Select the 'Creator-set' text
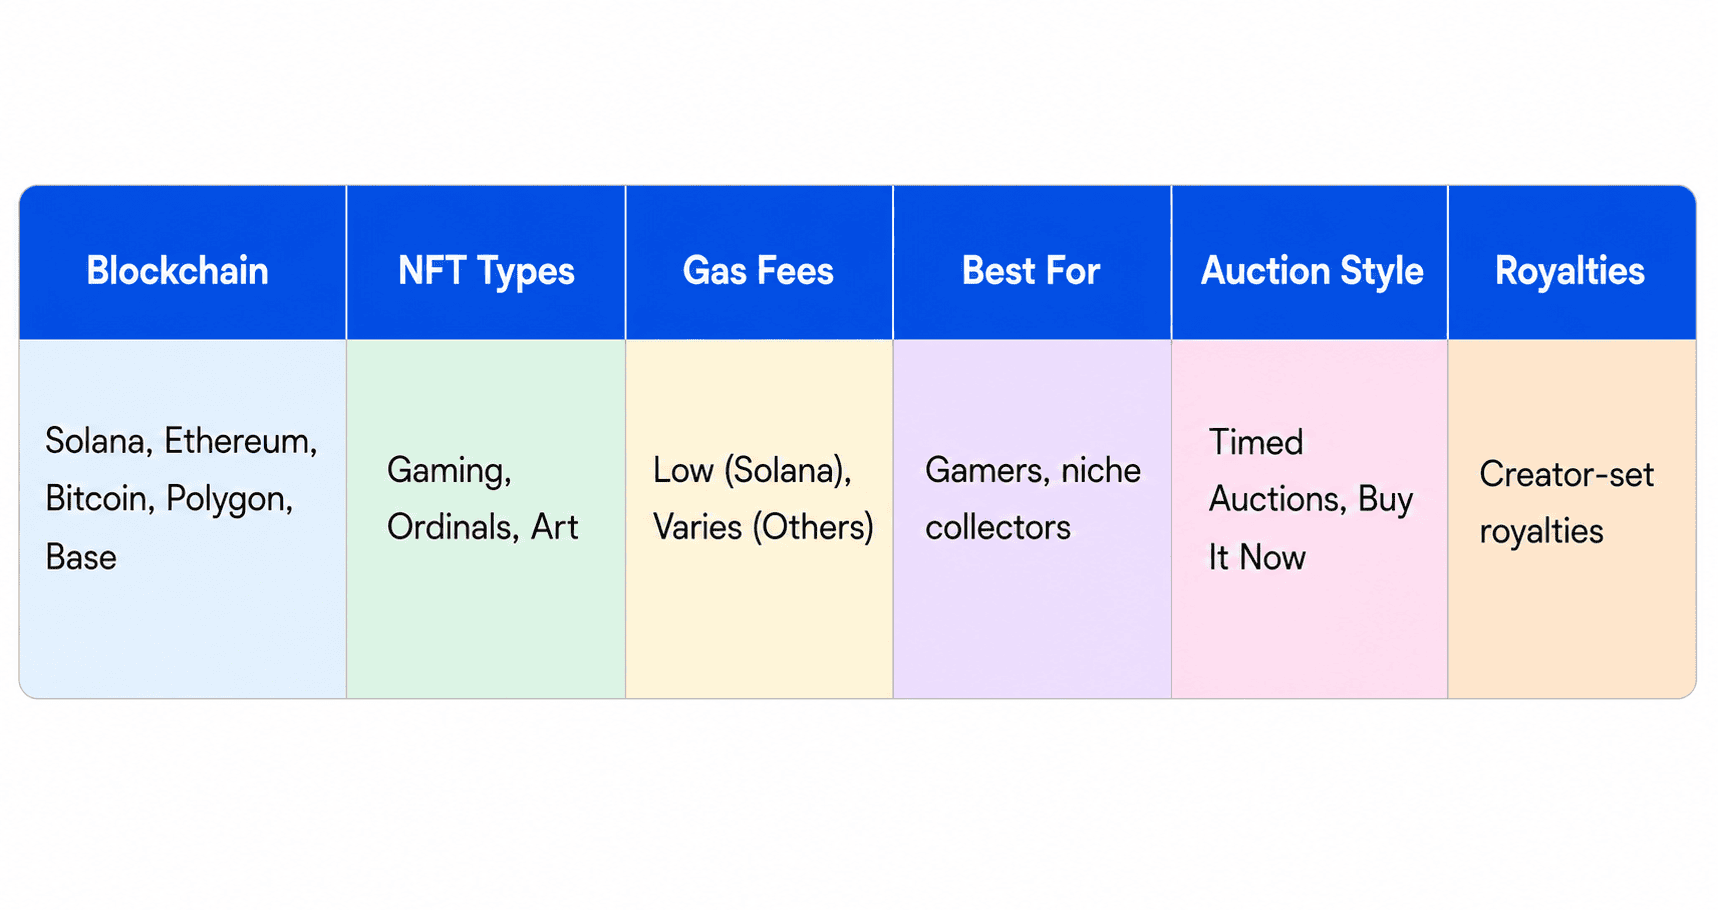 tap(1567, 474)
